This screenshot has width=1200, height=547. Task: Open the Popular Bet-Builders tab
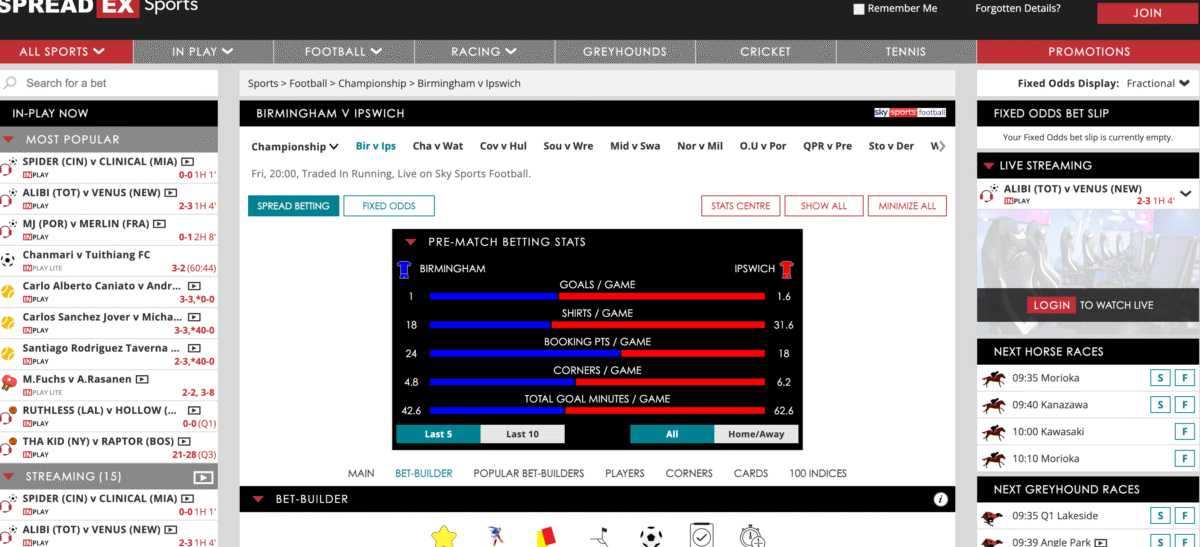click(529, 473)
